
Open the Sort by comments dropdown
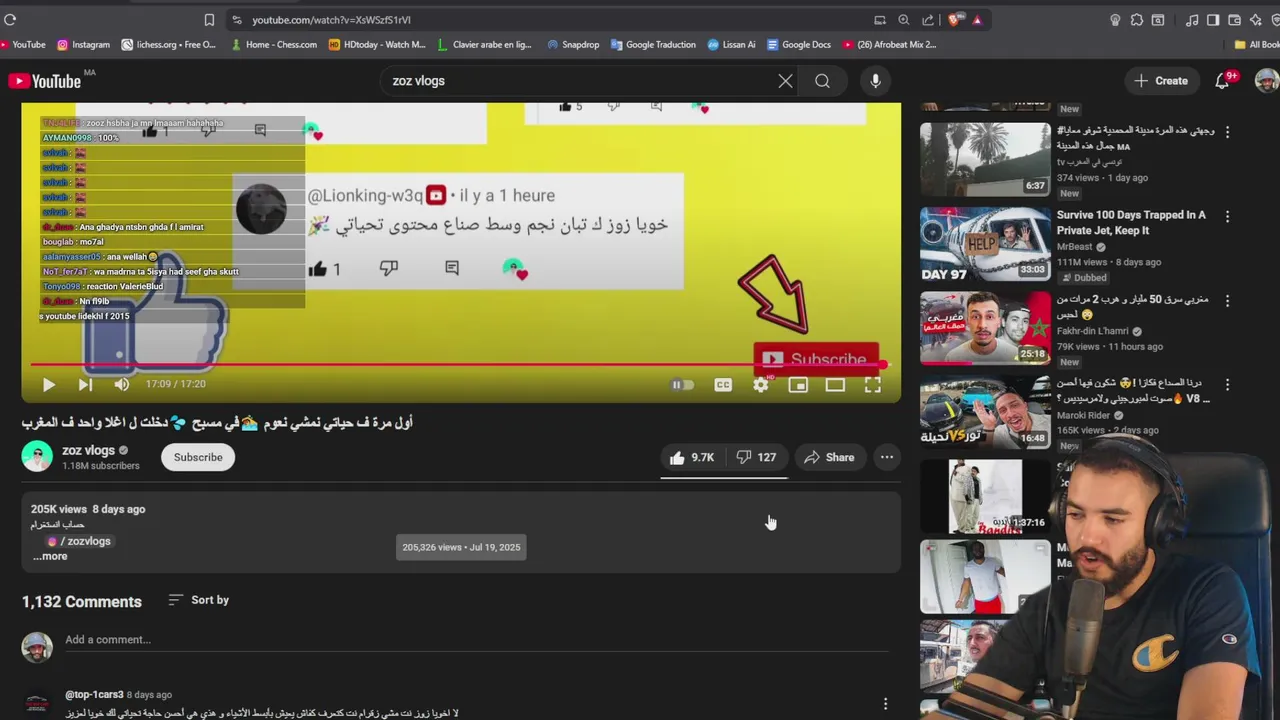[x=199, y=600]
